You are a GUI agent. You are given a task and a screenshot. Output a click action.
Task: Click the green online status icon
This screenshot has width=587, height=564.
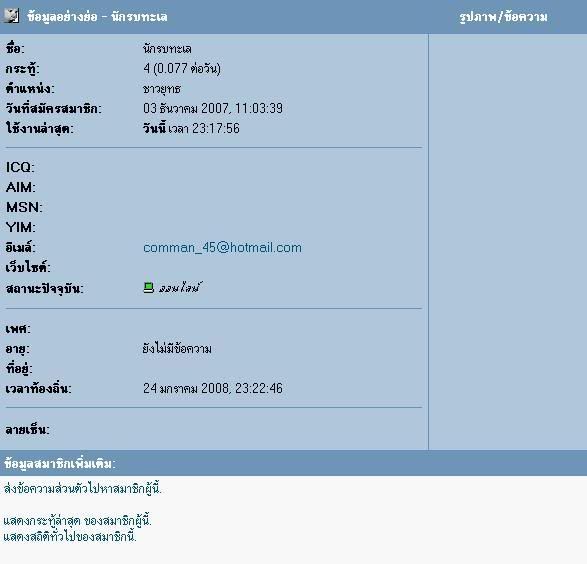click(149, 287)
